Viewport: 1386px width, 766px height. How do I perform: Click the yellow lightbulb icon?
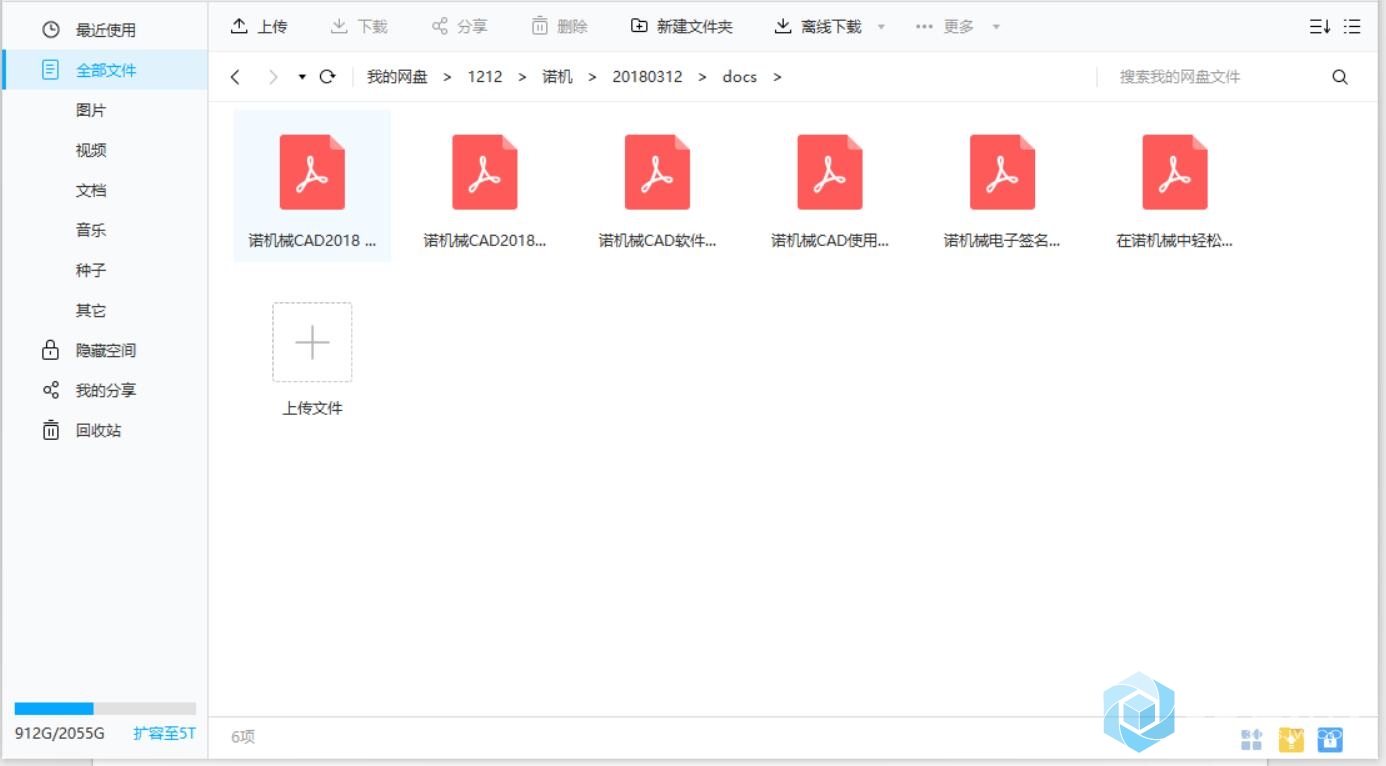point(1291,740)
